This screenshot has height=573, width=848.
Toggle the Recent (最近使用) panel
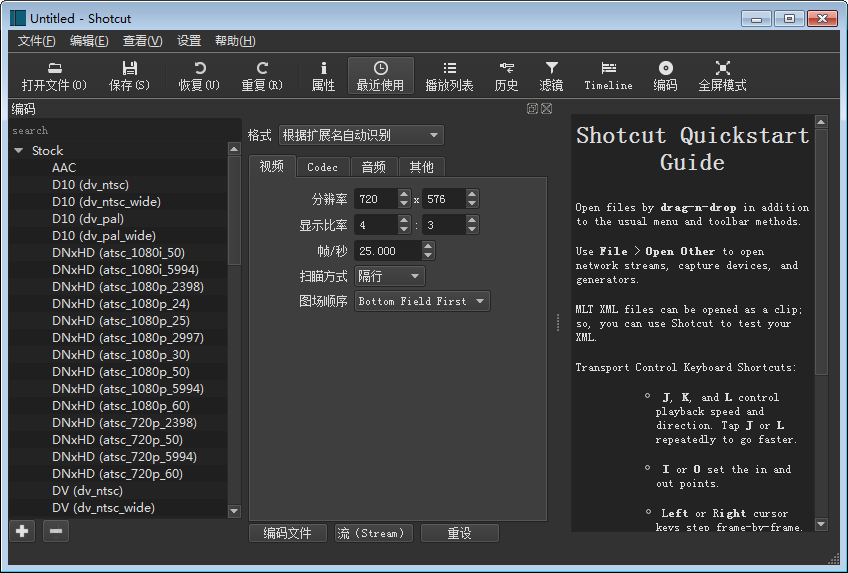tap(380, 75)
